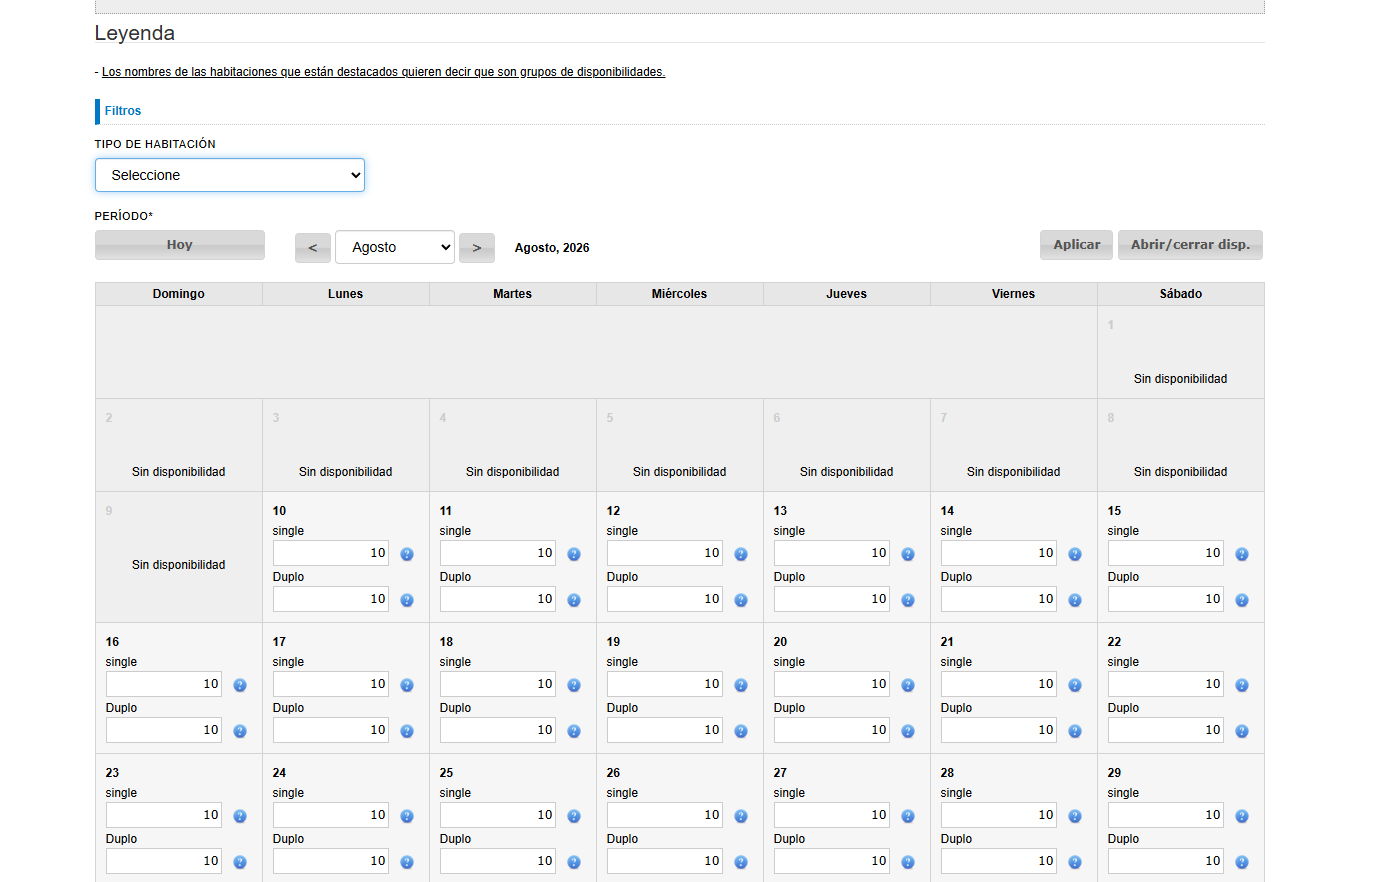Show help for Duplo on day 26

pyautogui.click(x=741, y=862)
